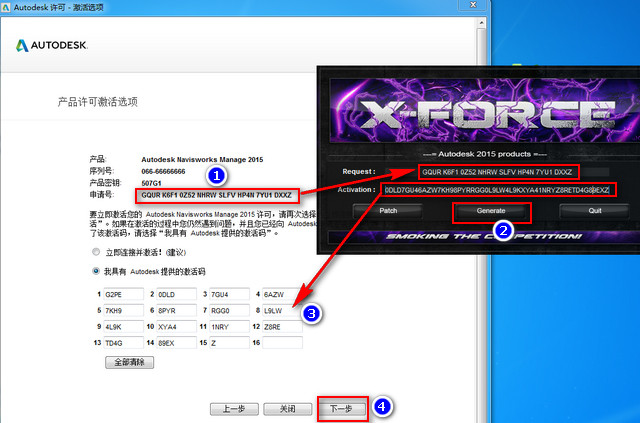Select the connect and activate immediately radio option
This screenshot has height=423, width=640.
coord(96,252)
